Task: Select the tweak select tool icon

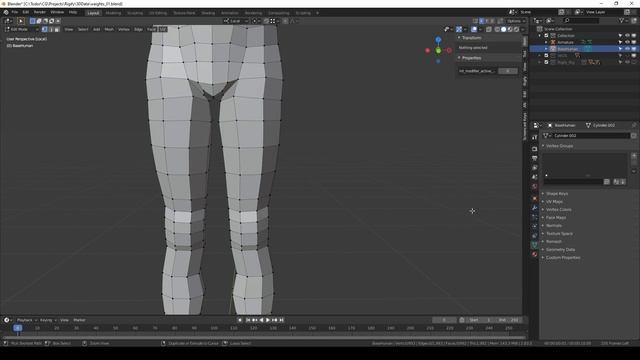Action: 20,21
